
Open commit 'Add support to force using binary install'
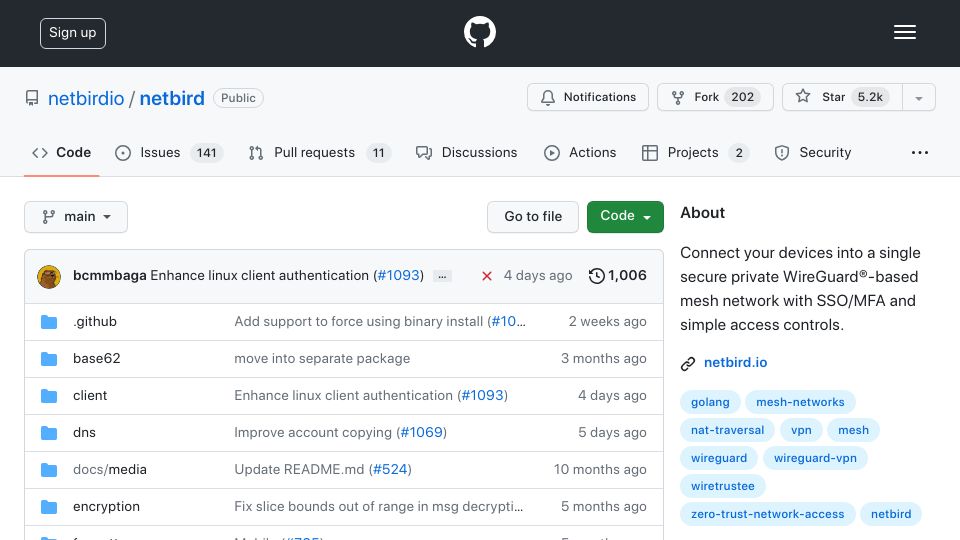pos(359,321)
